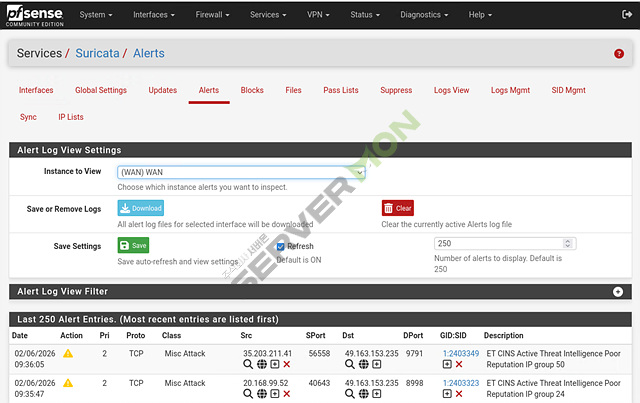Add source 35.203.211.41 to suppress list
This screenshot has height=403, width=640.
coord(275,364)
